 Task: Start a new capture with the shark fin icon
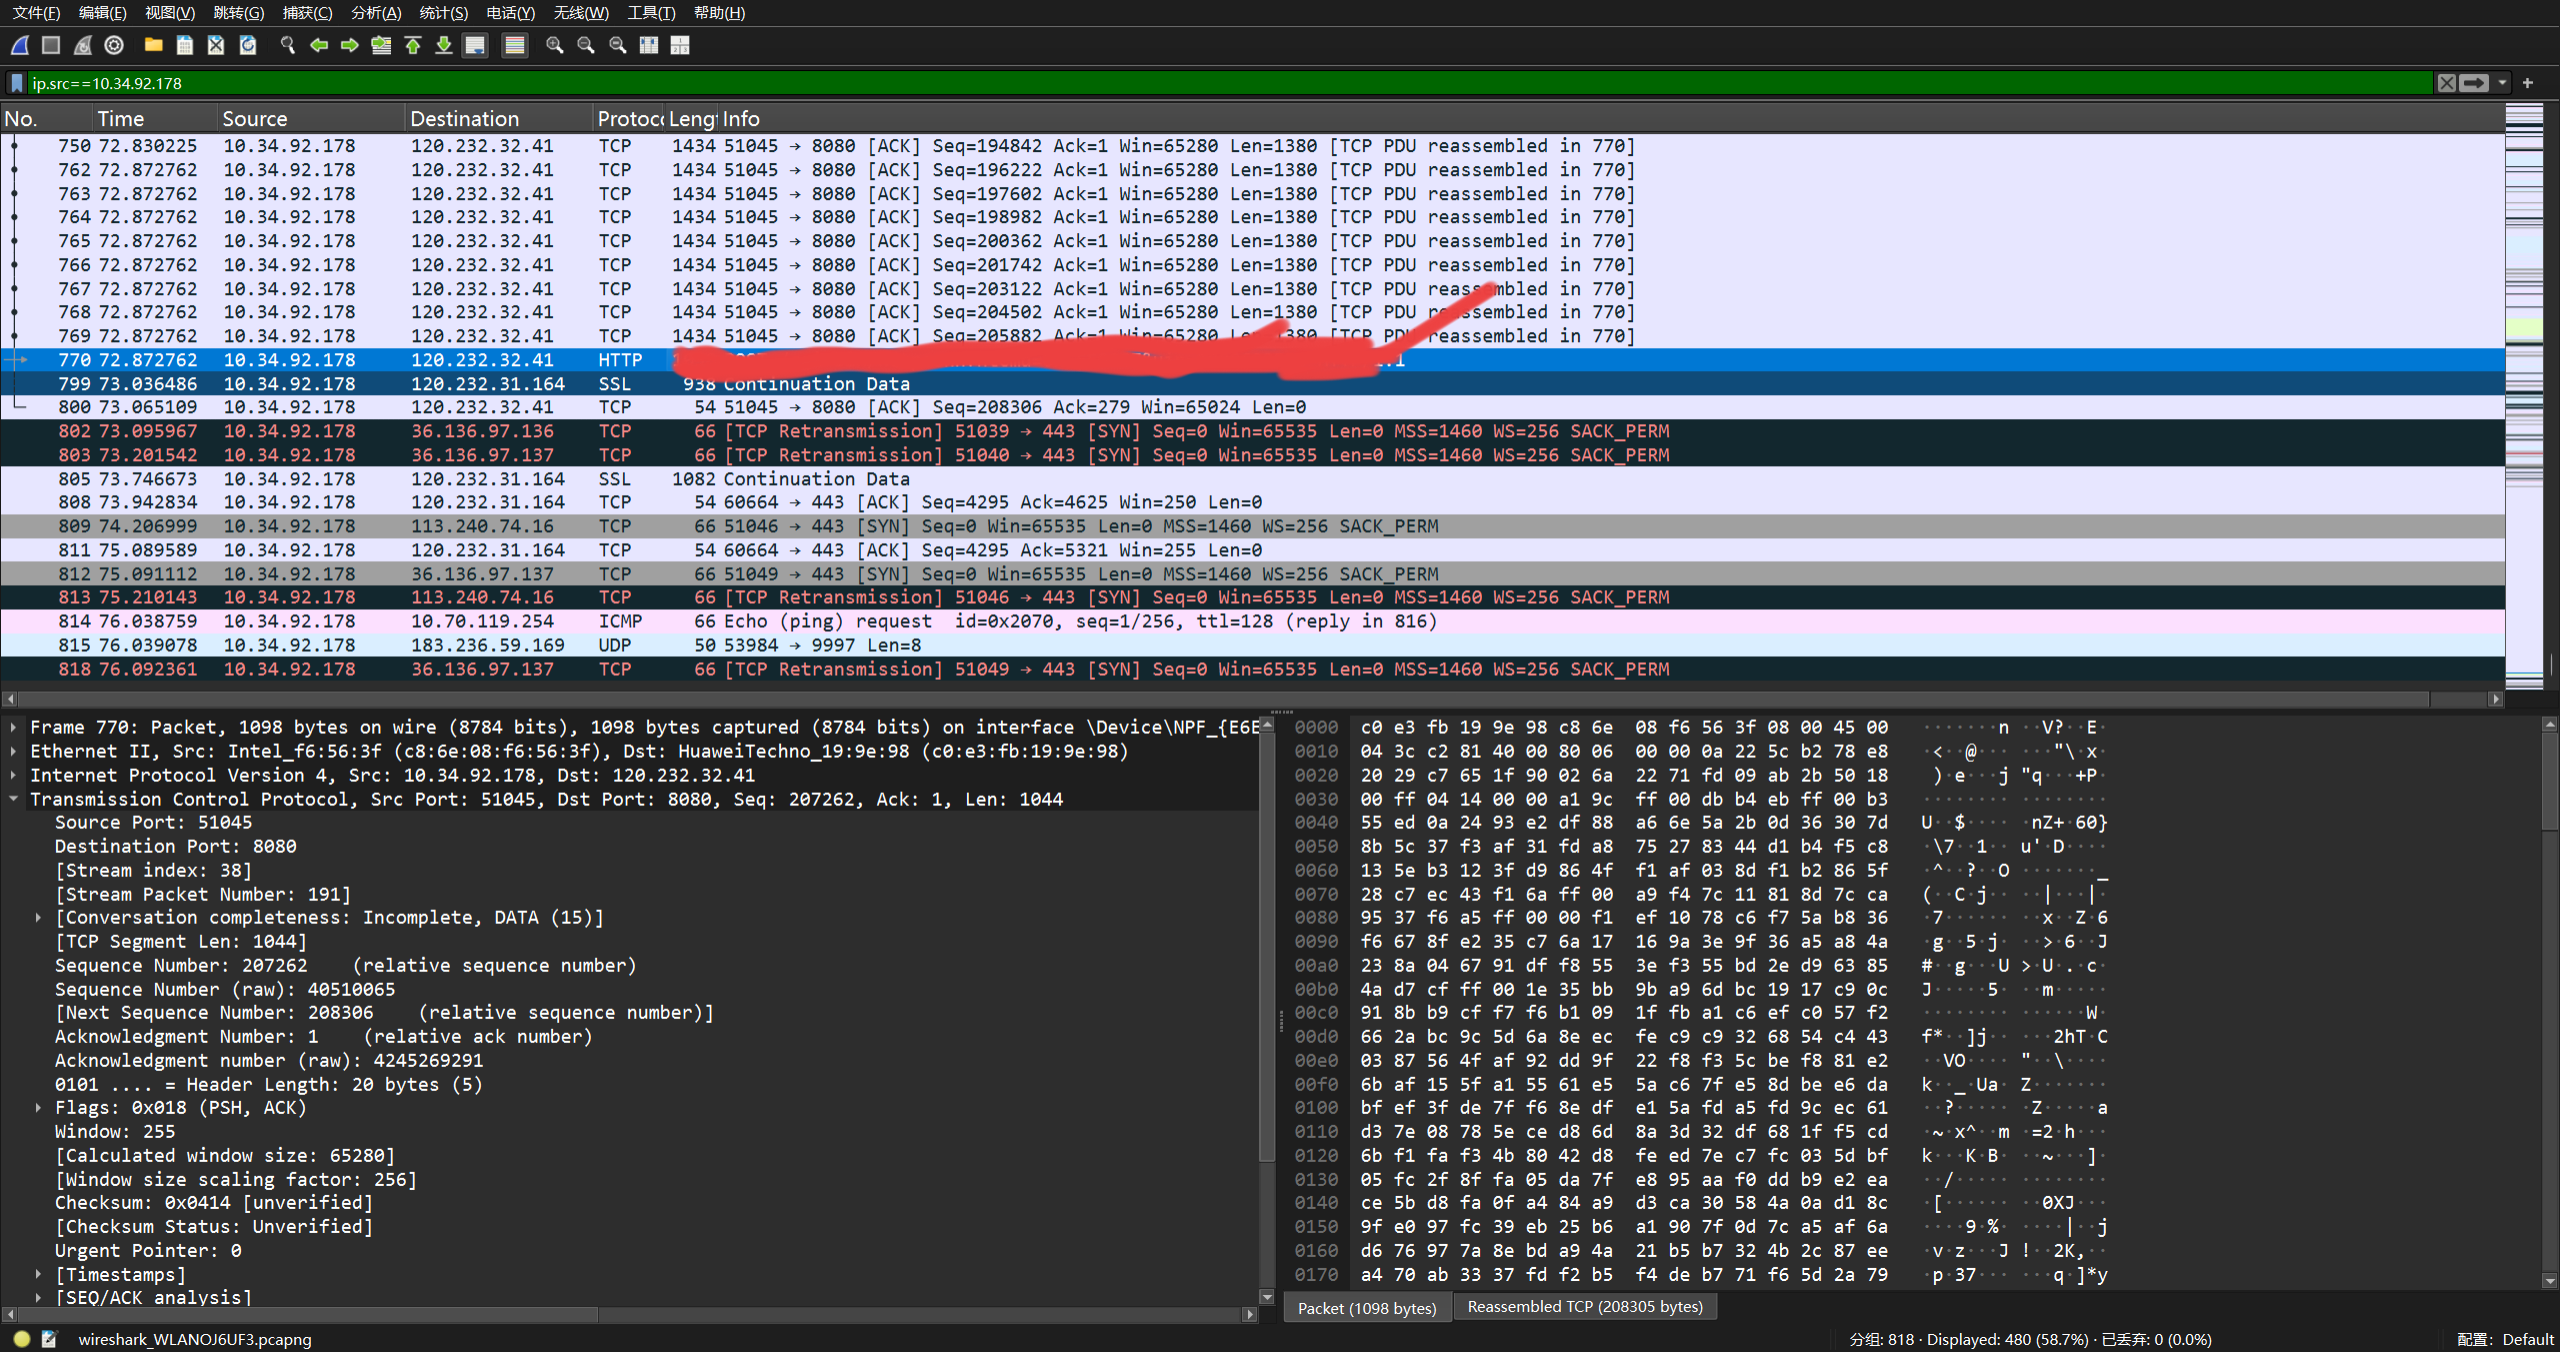click(18, 45)
